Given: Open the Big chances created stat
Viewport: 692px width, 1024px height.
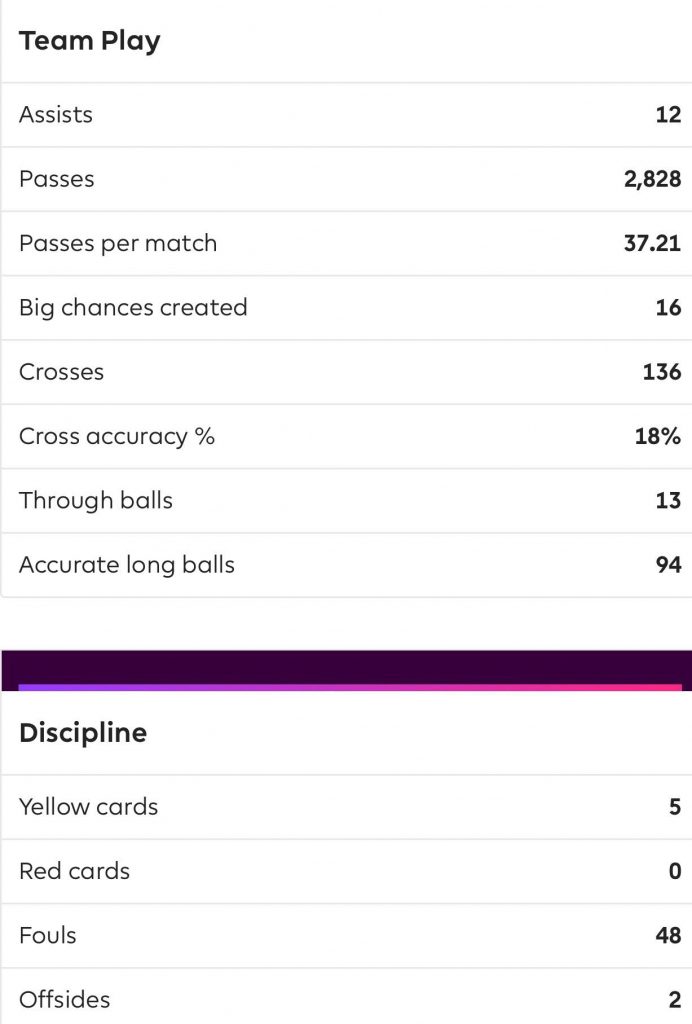Looking at the screenshot, I should [347, 308].
